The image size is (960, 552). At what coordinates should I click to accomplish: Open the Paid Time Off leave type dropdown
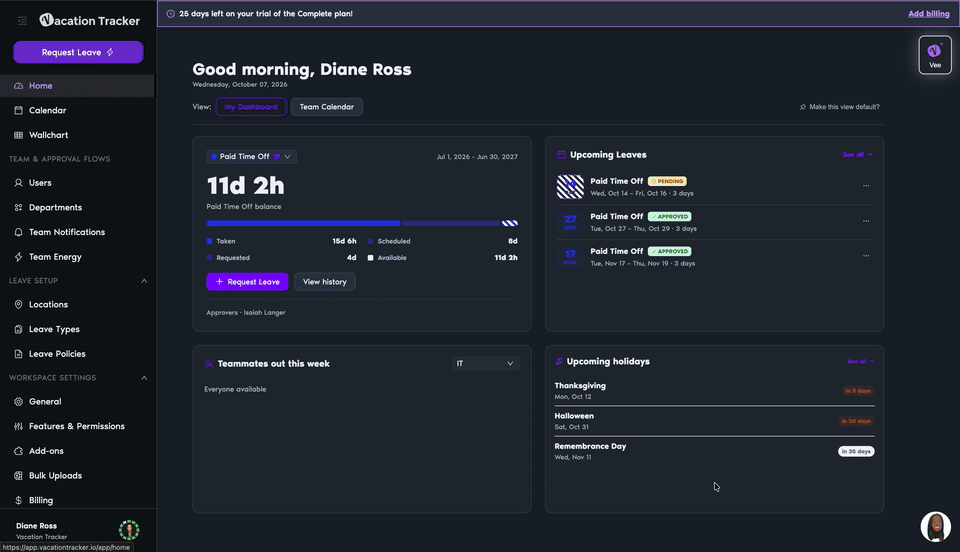(x=252, y=157)
